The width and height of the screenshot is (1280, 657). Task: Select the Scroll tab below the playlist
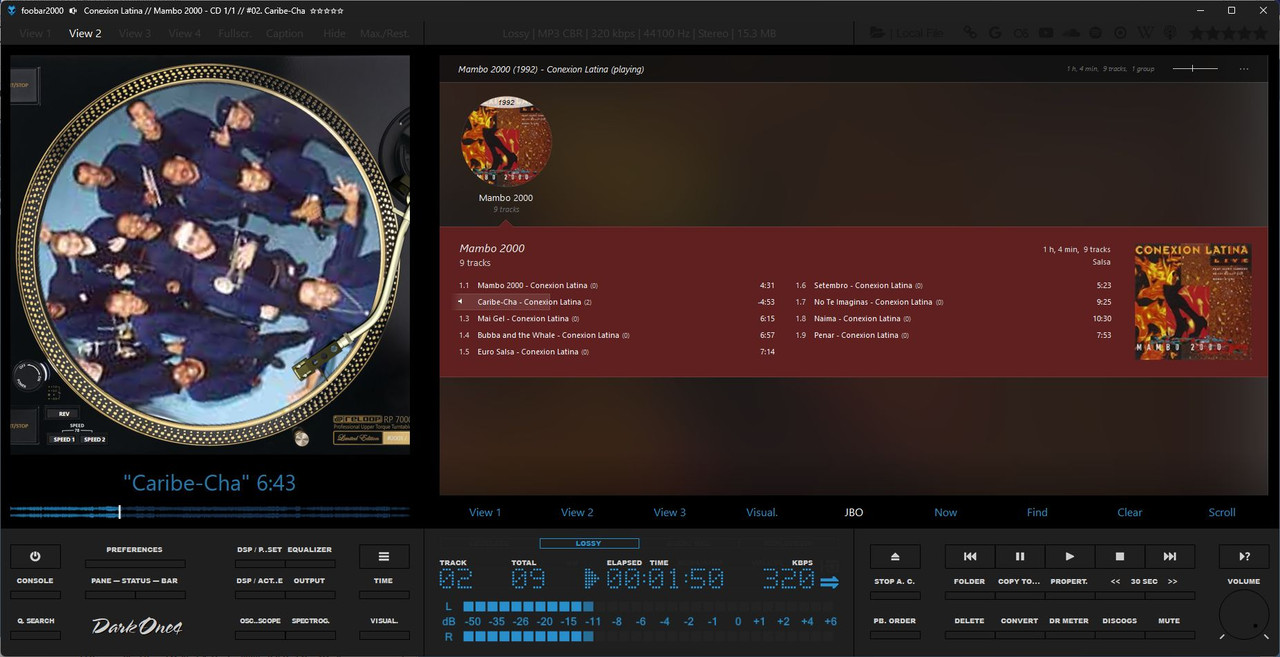[1222, 512]
